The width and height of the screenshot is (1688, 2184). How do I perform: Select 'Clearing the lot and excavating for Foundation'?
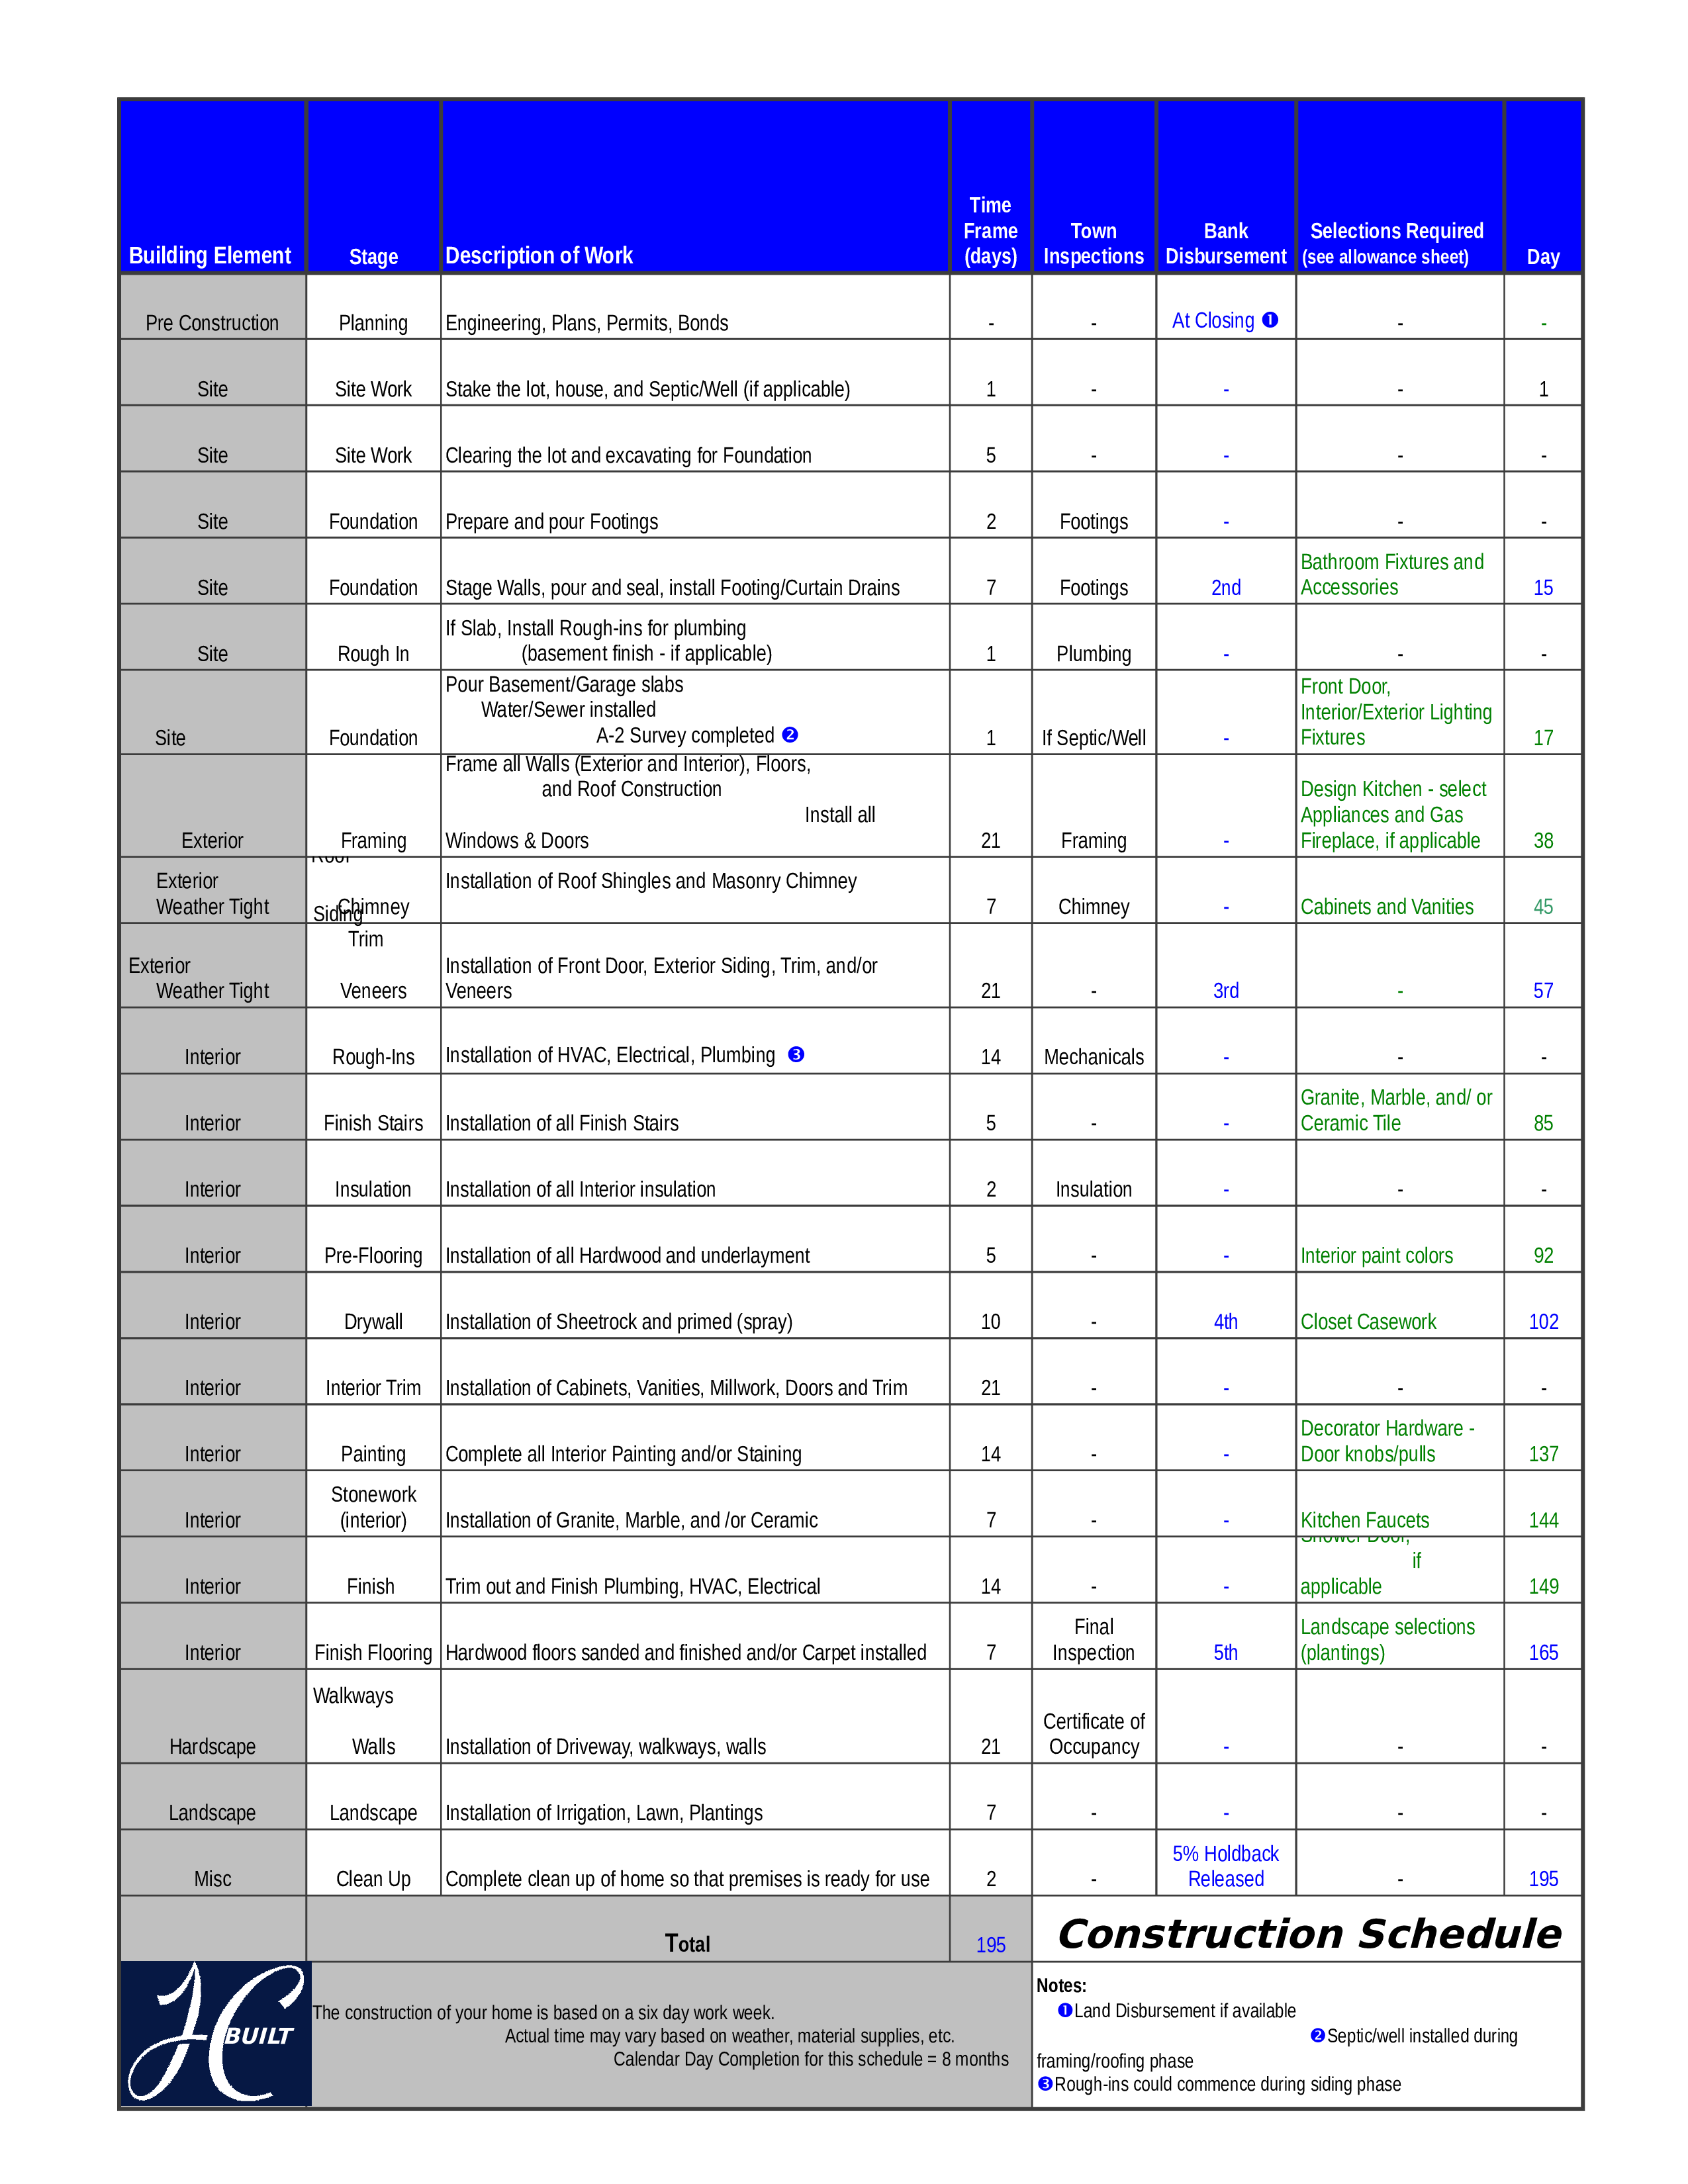point(628,455)
